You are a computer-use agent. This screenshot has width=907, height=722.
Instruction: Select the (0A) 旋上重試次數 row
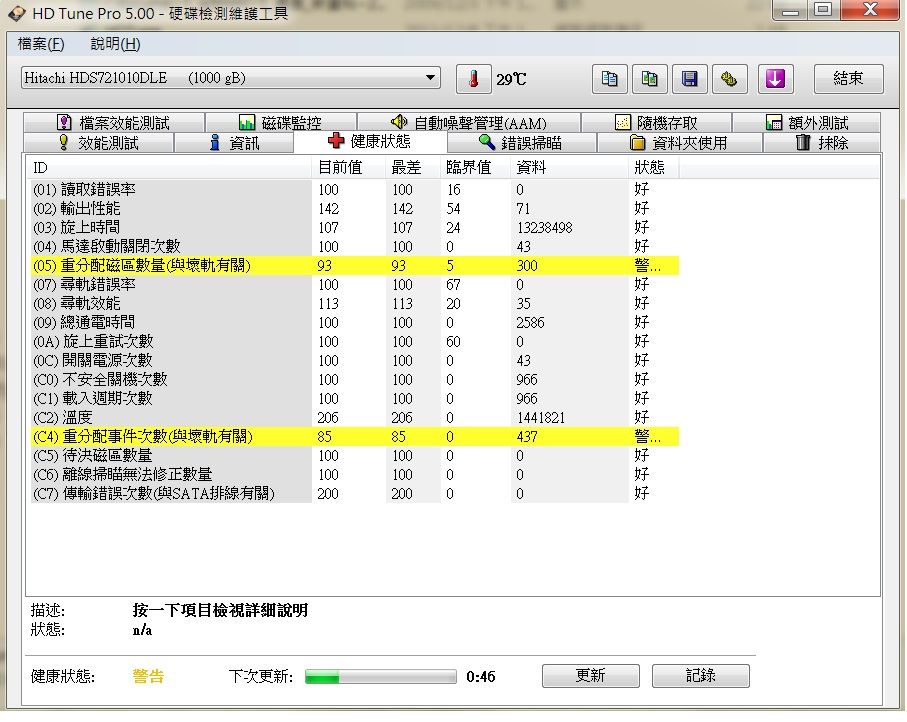pos(355,341)
